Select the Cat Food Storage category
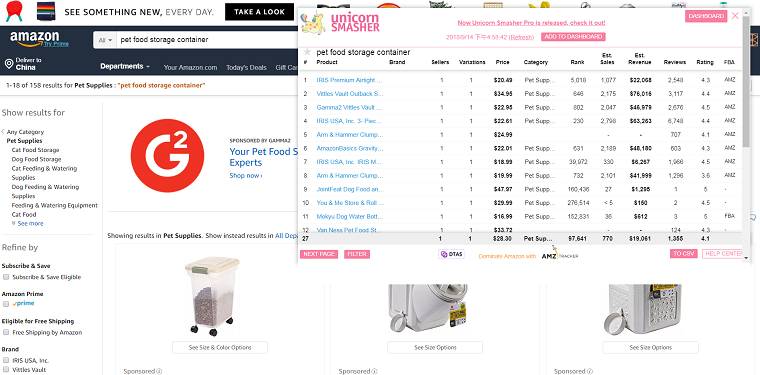Image resolution: width=760 pixels, height=375 pixels. pos(35,150)
